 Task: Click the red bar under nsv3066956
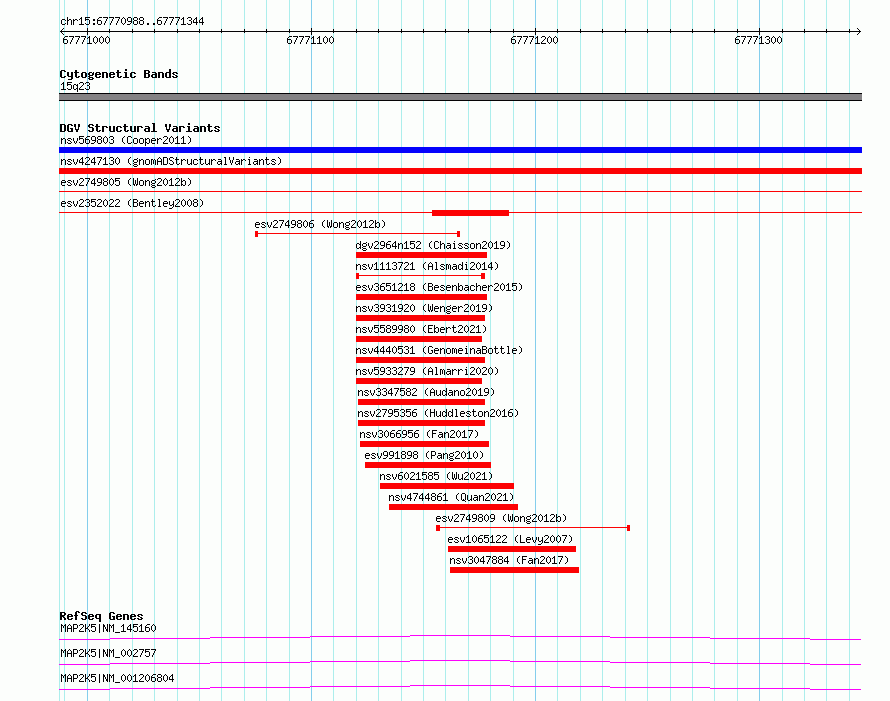point(424,444)
